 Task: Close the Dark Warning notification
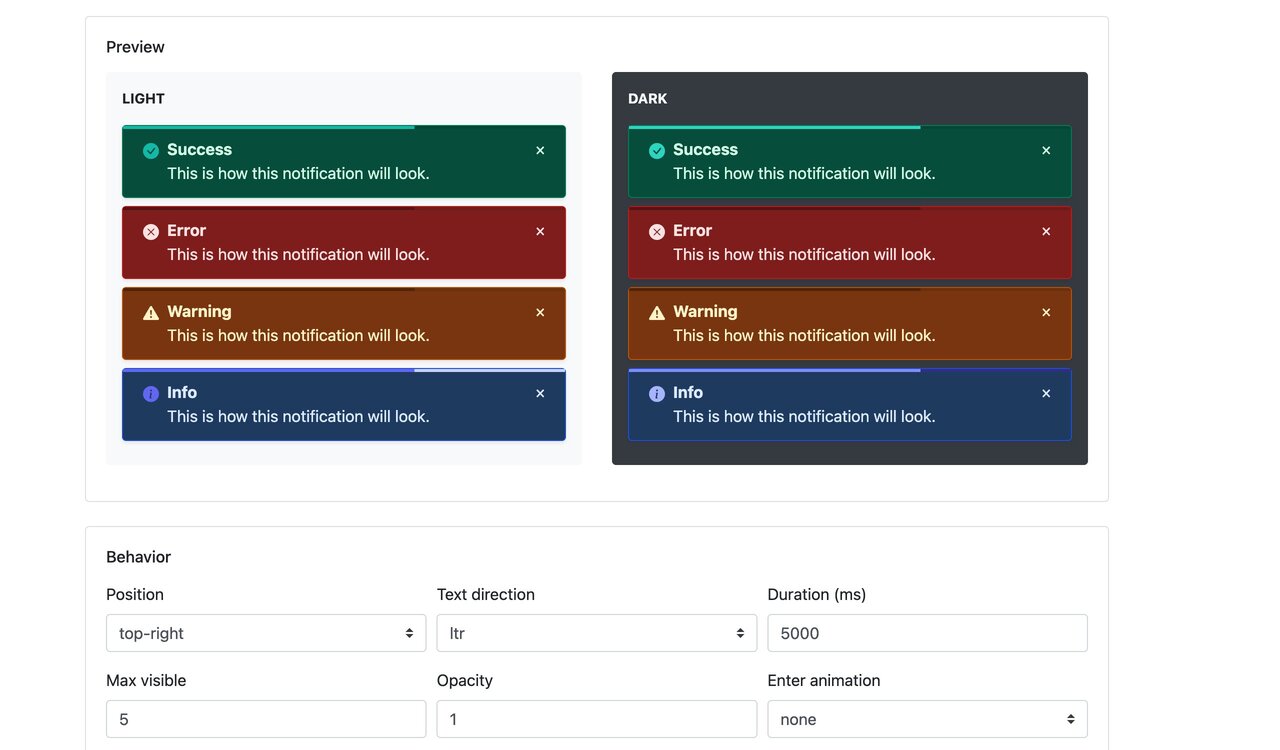tap(1046, 312)
